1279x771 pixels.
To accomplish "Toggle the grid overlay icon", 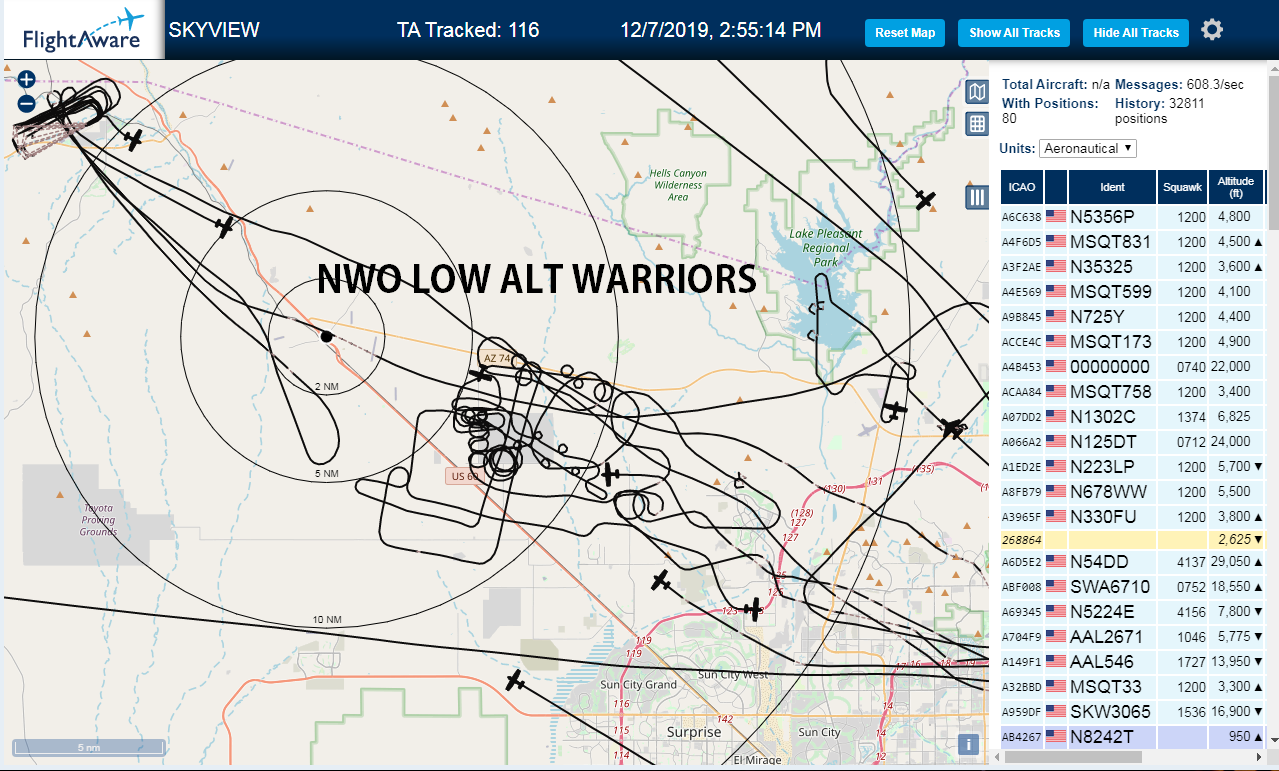I will tap(977, 124).
